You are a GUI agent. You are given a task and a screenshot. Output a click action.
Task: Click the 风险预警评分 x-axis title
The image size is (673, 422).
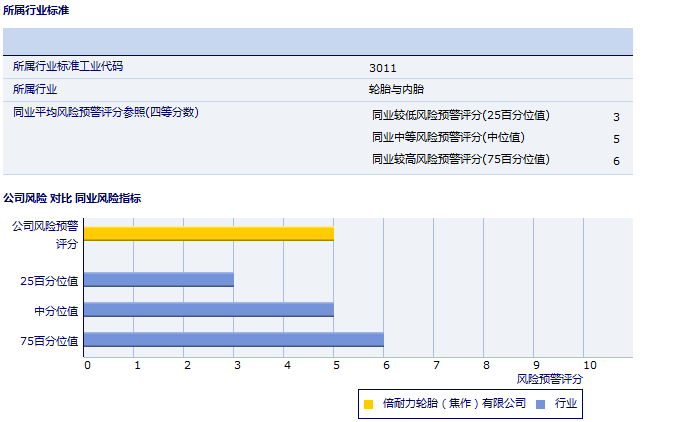point(549,379)
